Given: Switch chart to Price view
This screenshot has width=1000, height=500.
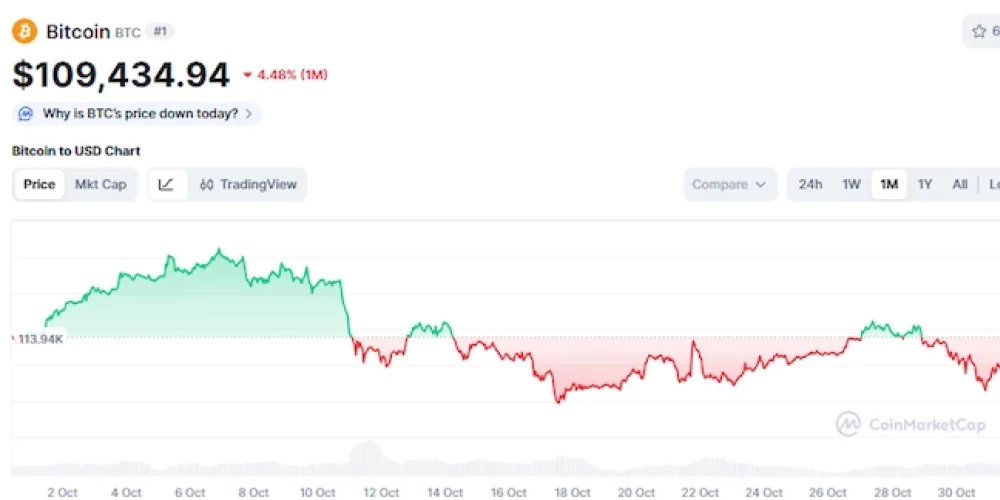Looking at the screenshot, I should [39, 184].
